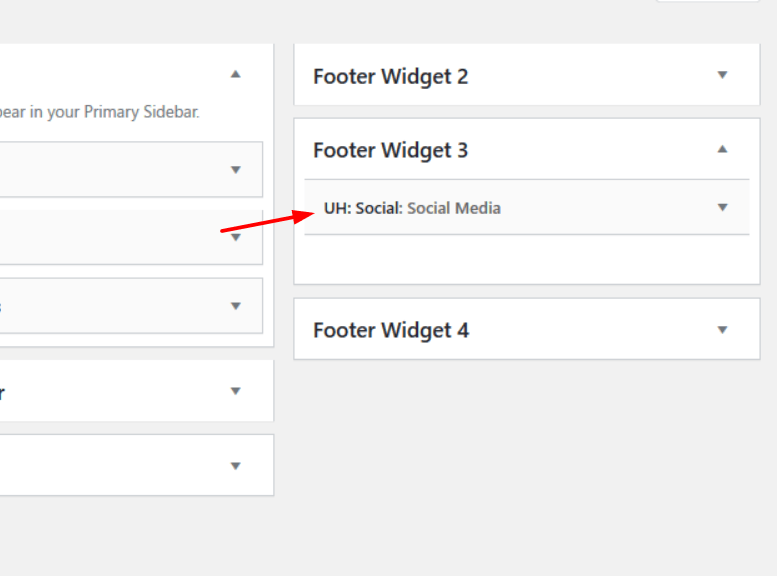Expand the topmost widget in Primary Sidebar
The width and height of the screenshot is (777, 576).
pyautogui.click(x=235, y=170)
